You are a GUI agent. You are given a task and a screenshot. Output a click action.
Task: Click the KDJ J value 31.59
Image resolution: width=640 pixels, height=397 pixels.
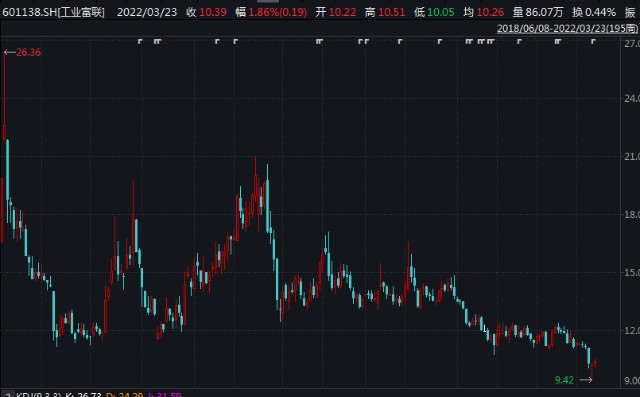pos(168,395)
